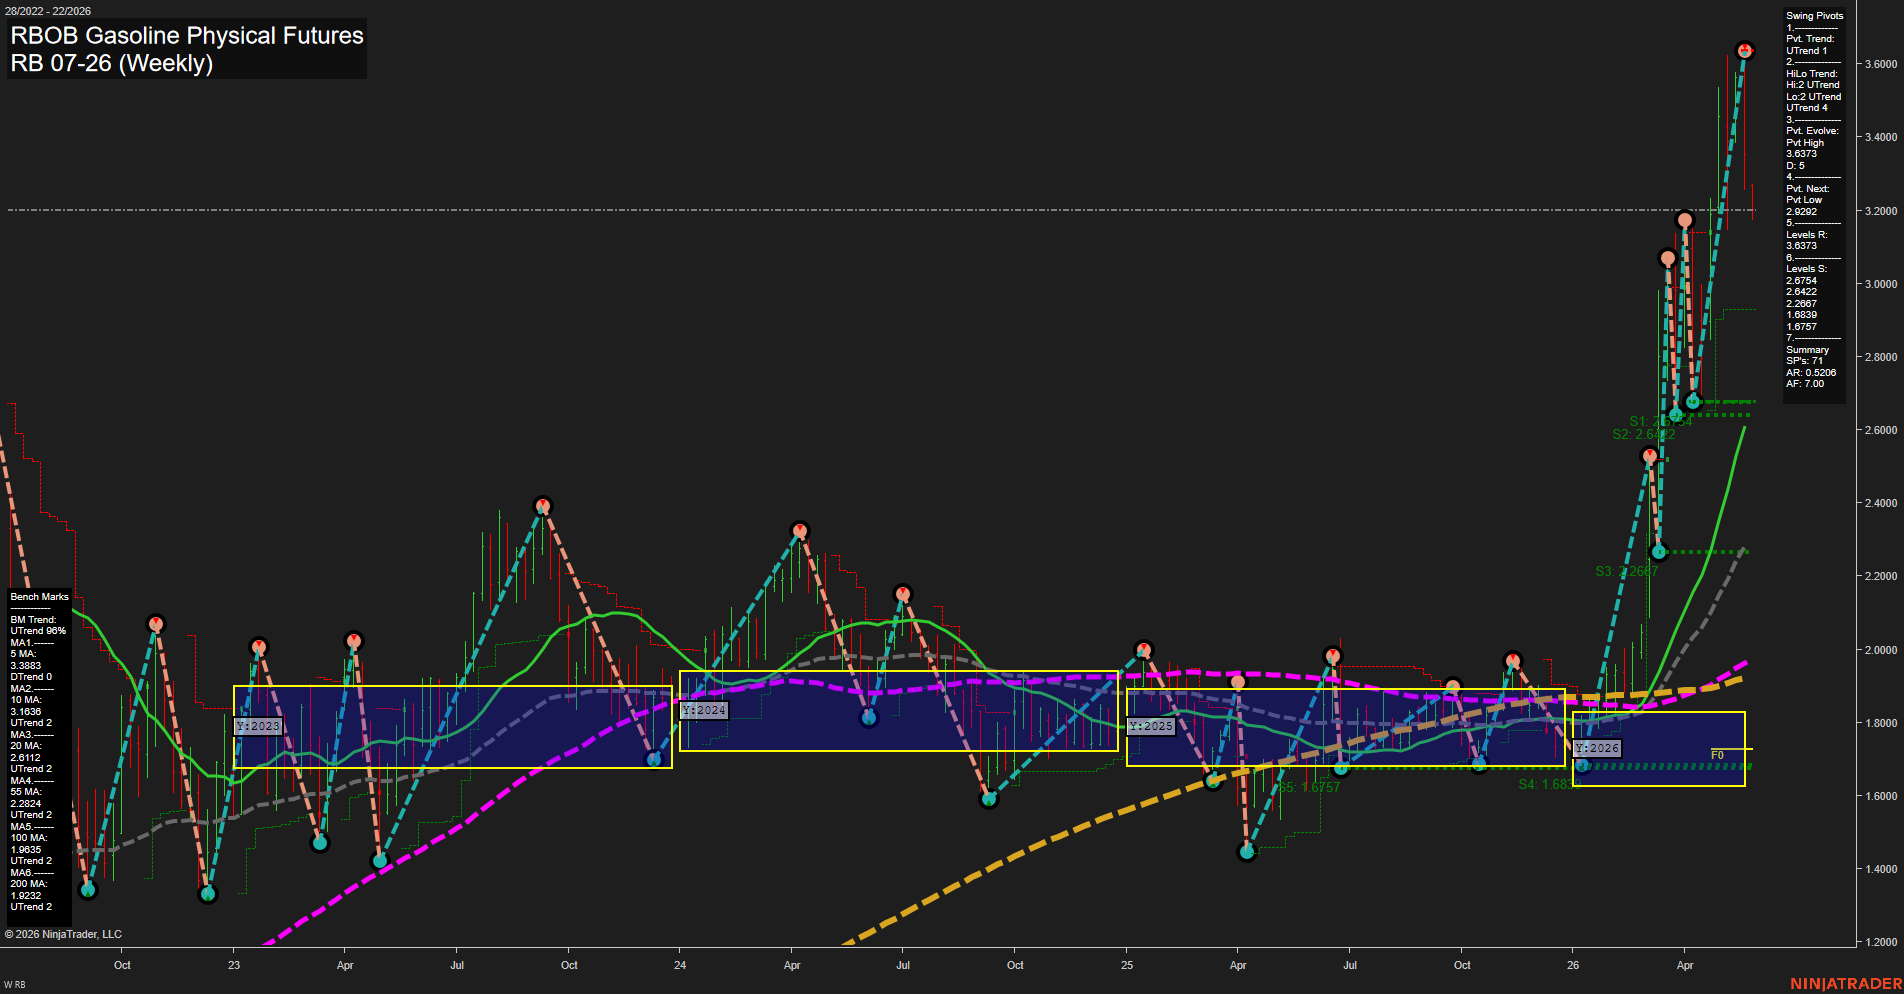Viewport: 1904px width, 994px height.
Task: Click the '25' year tick on time axis
Action: [x=1127, y=965]
